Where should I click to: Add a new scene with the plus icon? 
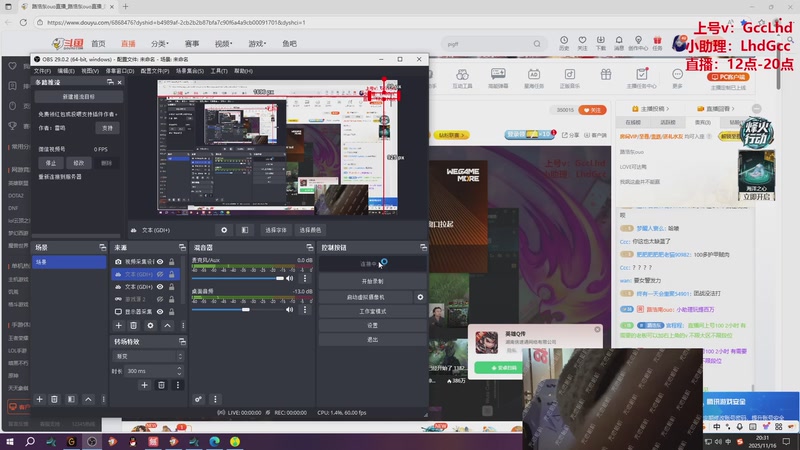pyautogui.click(x=39, y=399)
